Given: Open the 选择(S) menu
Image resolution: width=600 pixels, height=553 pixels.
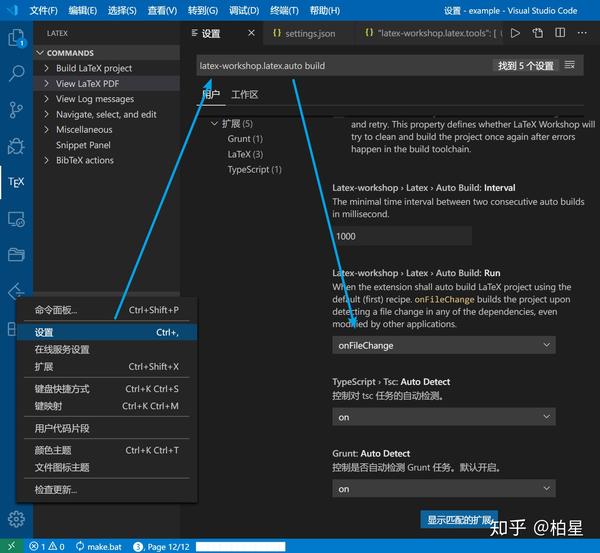Looking at the screenshot, I should (122, 10).
